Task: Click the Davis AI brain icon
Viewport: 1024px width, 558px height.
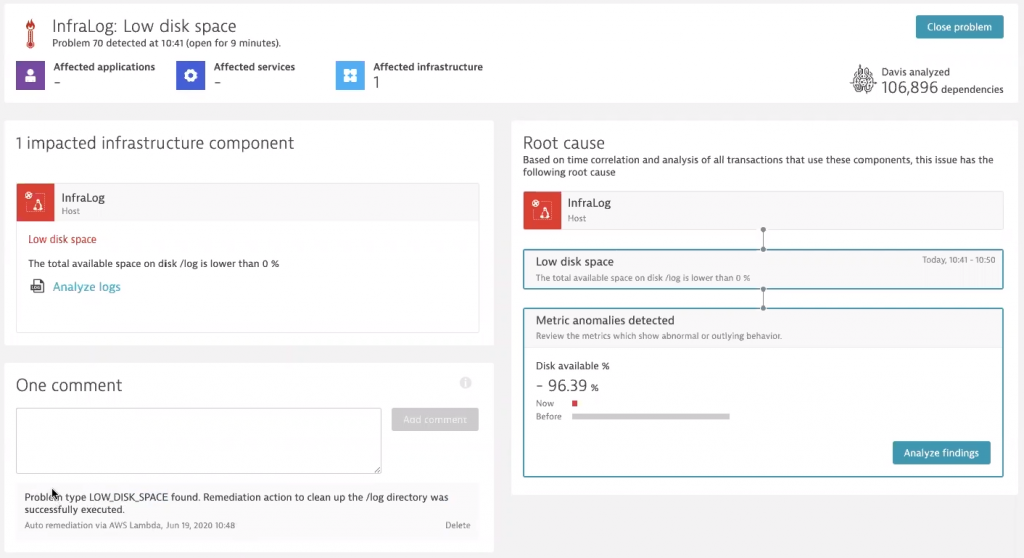Action: (x=863, y=80)
